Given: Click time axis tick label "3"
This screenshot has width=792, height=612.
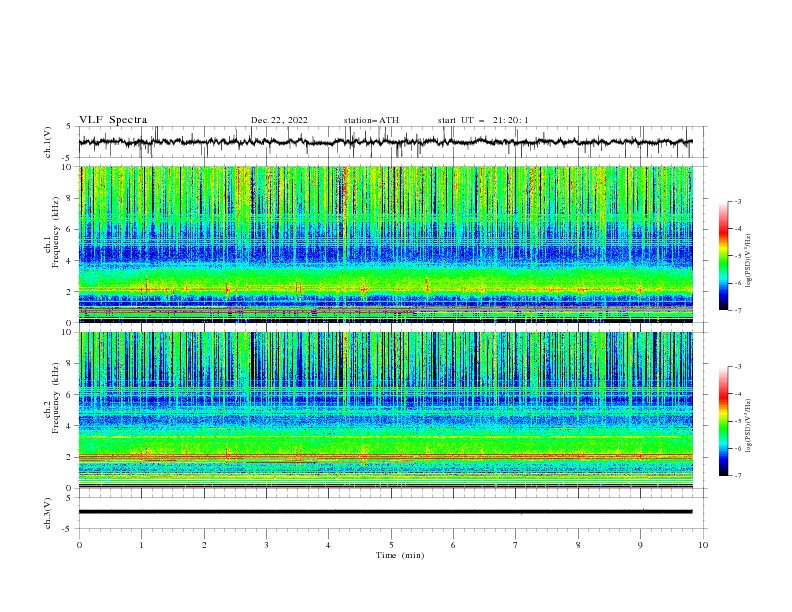Looking at the screenshot, I should pos(266,545).
